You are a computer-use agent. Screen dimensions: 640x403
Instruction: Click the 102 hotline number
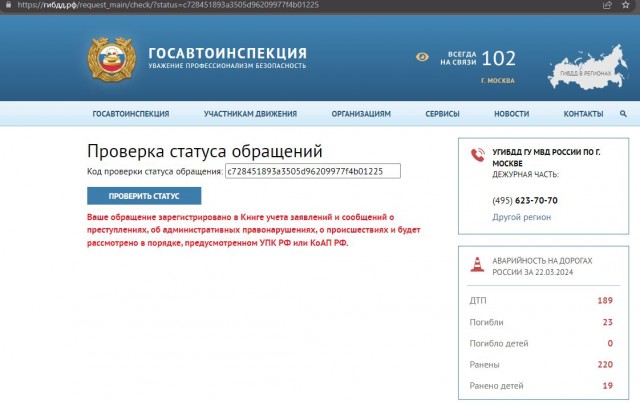(498, 58)
